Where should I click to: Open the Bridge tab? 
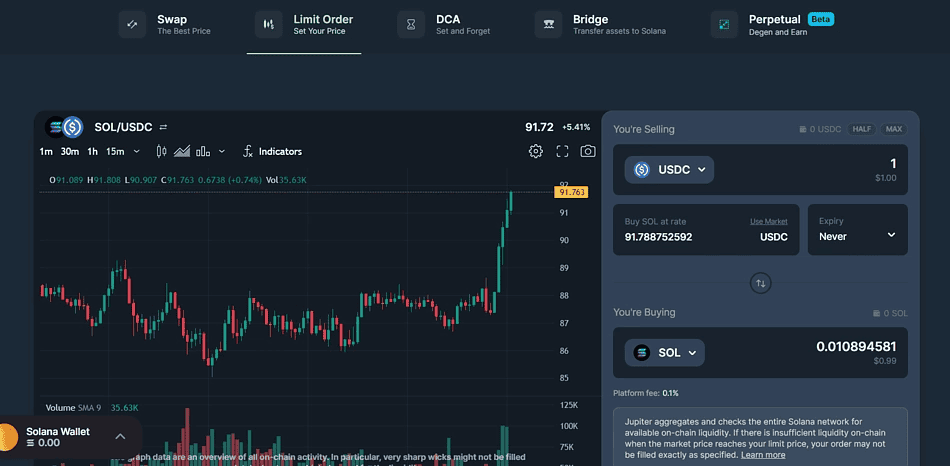(x=600, y=24)
